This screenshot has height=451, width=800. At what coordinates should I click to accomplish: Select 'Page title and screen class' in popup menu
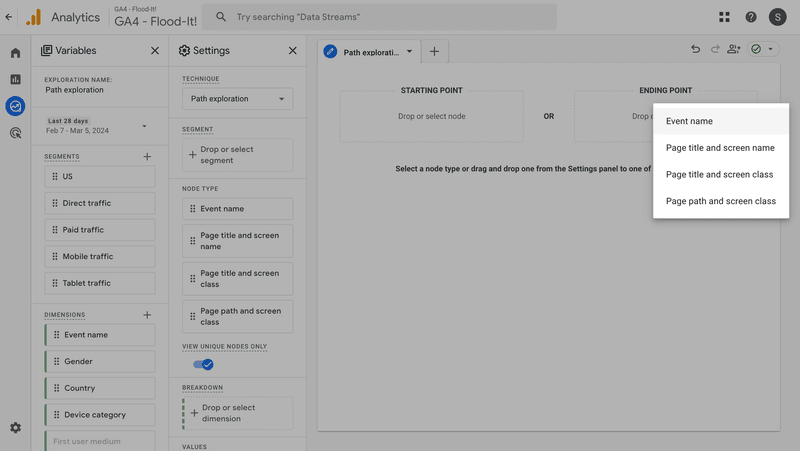721,174
